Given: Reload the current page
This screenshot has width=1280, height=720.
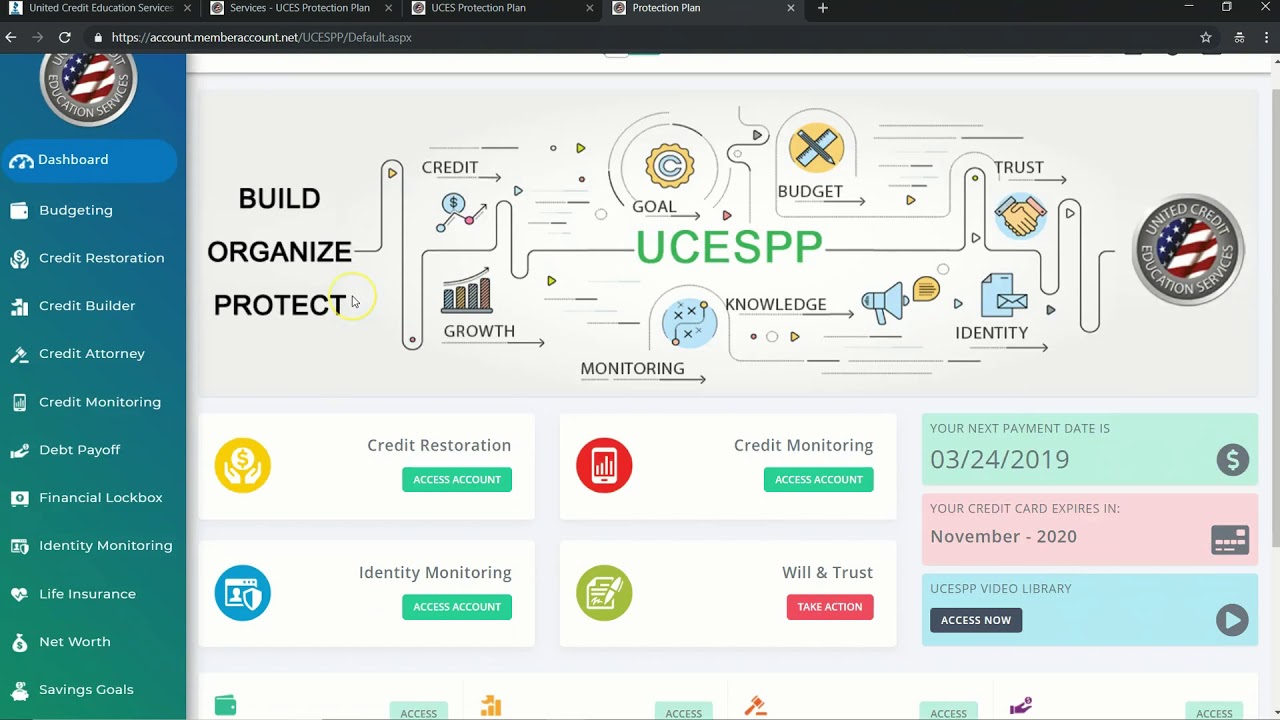Looking at the screenshot, I should [65, 37].
